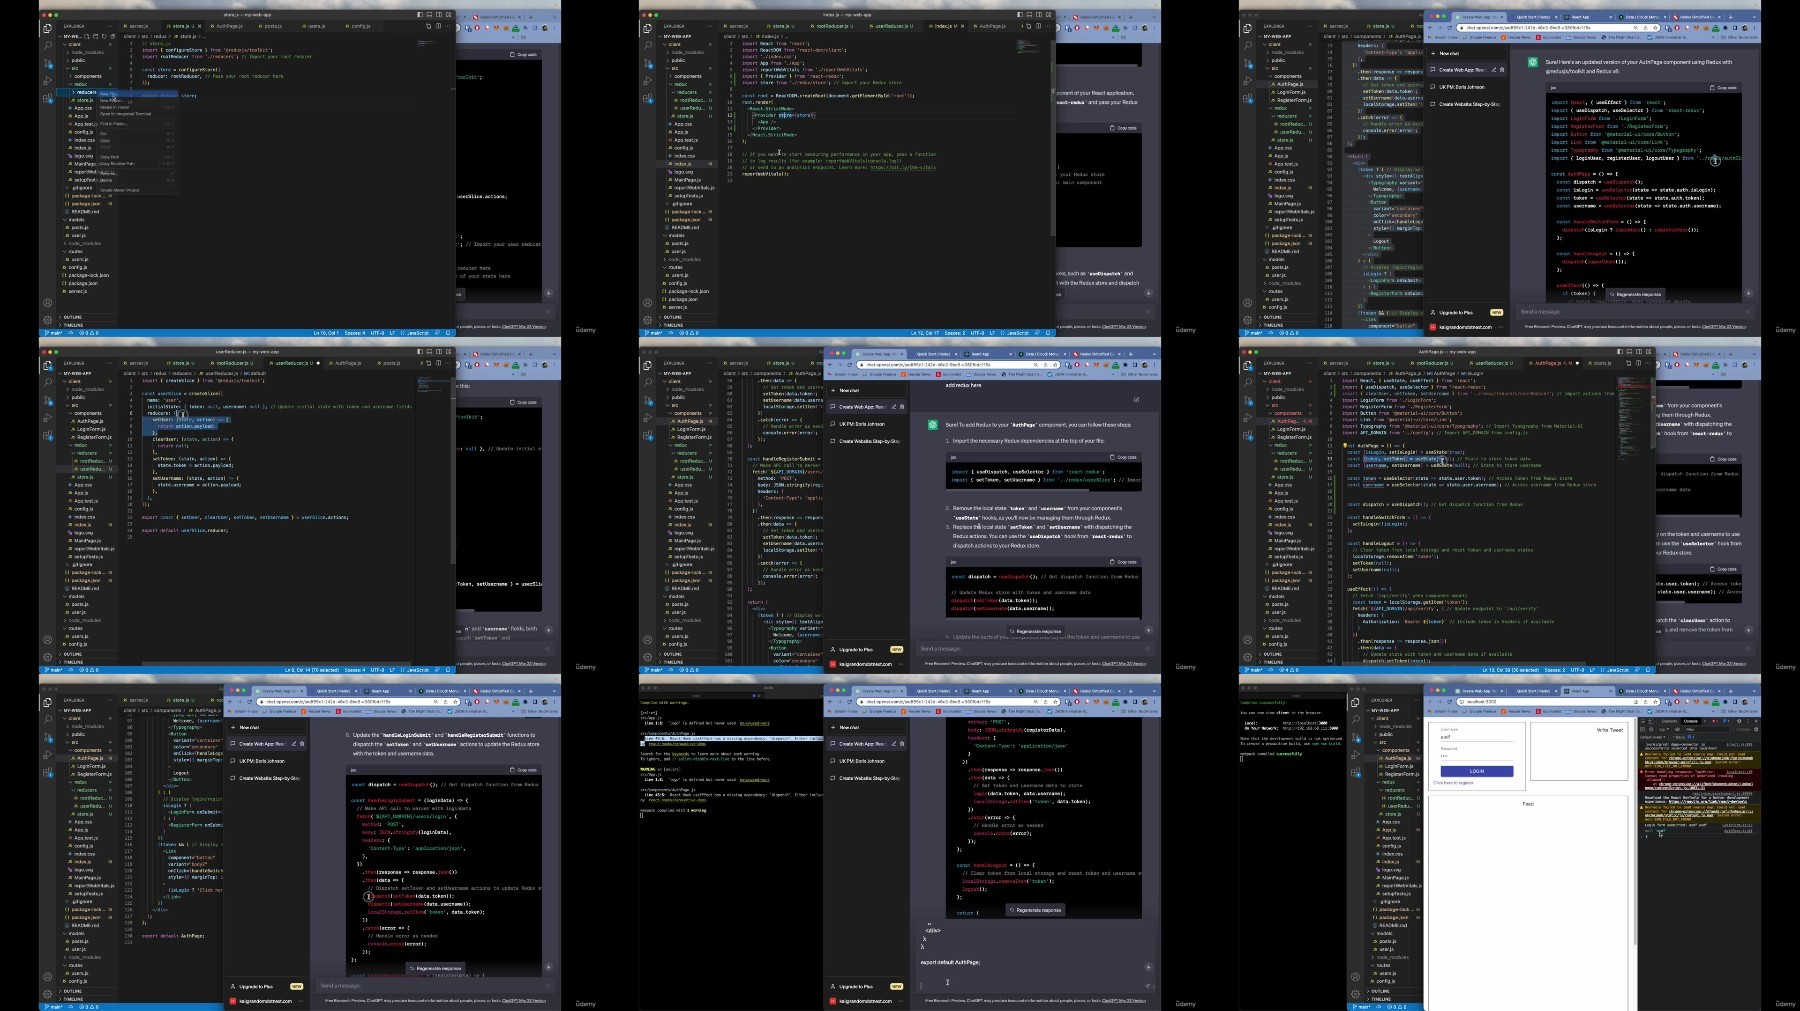Expand reducers folder in store.js frame explorer
Image resolution: width=1800 pixels, height=1011 pixels.
88,92
